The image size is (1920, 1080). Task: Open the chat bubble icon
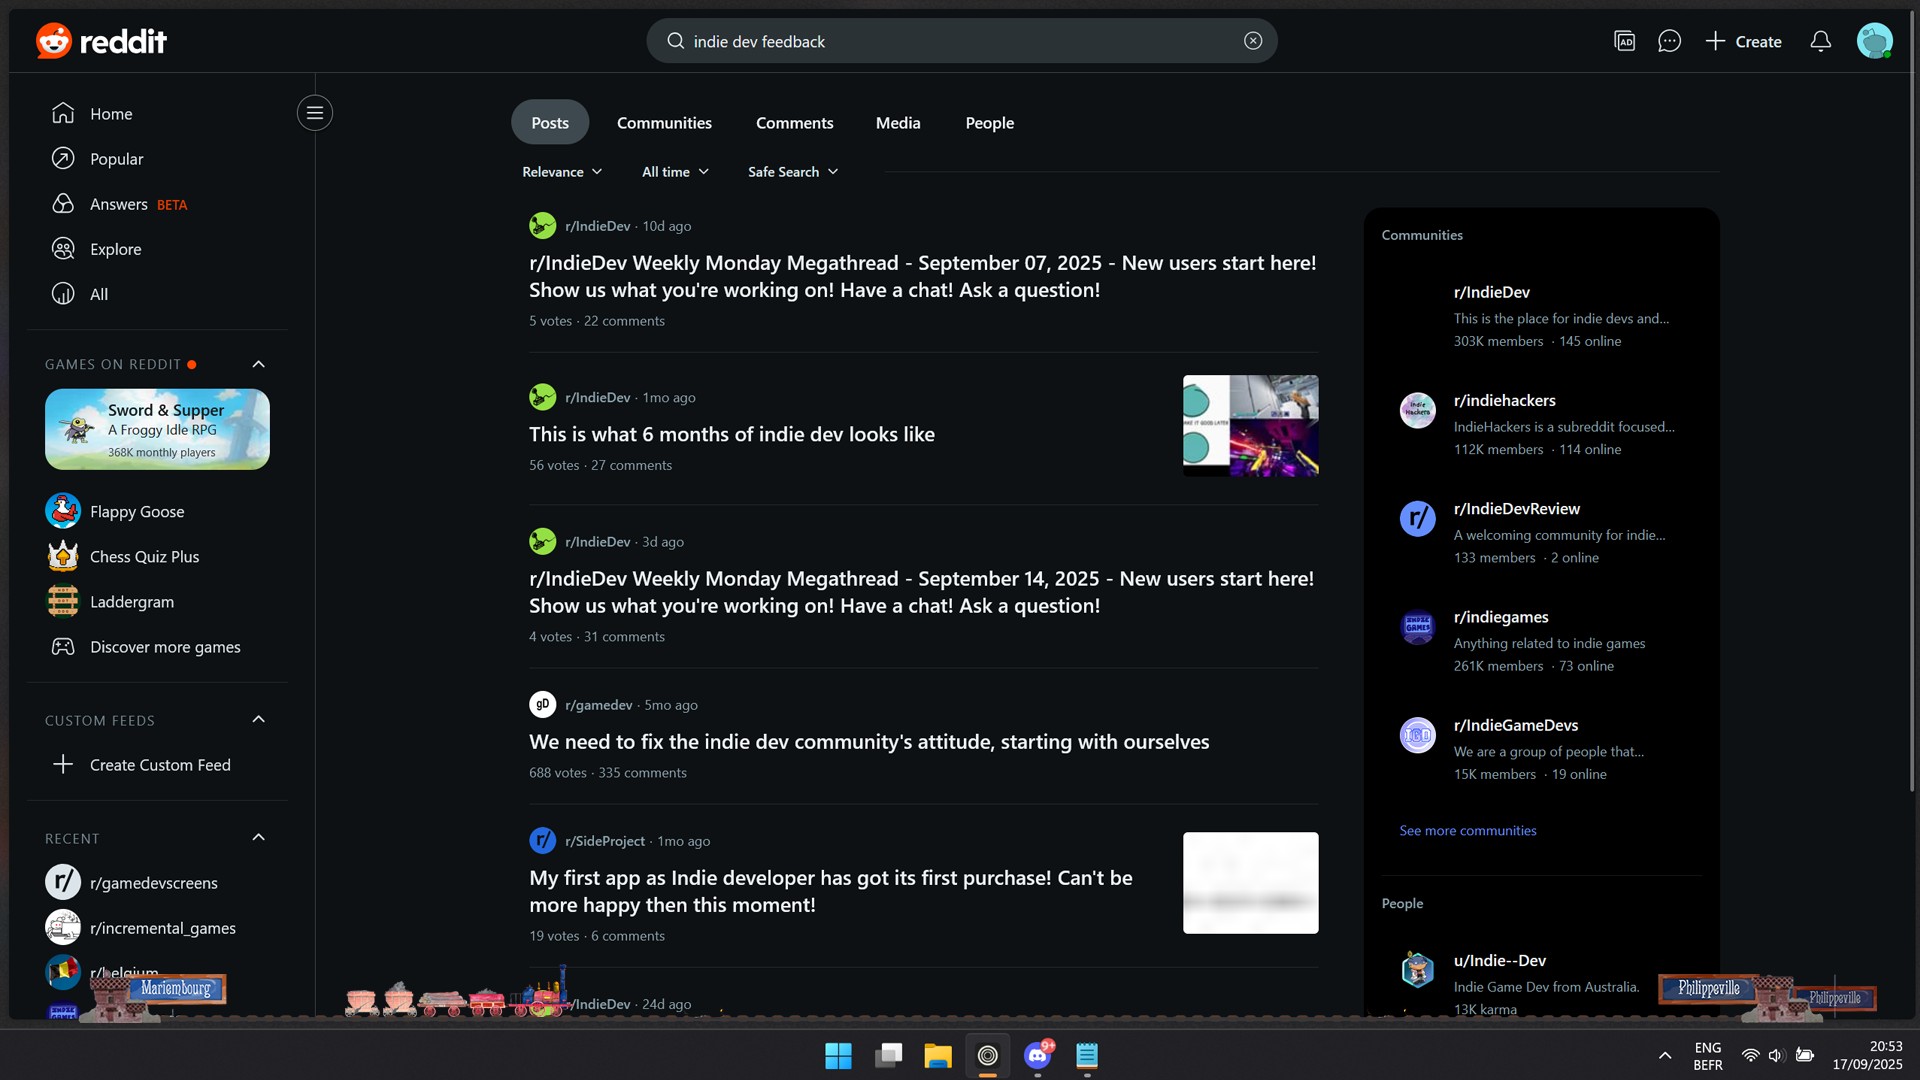(1669, 41)
